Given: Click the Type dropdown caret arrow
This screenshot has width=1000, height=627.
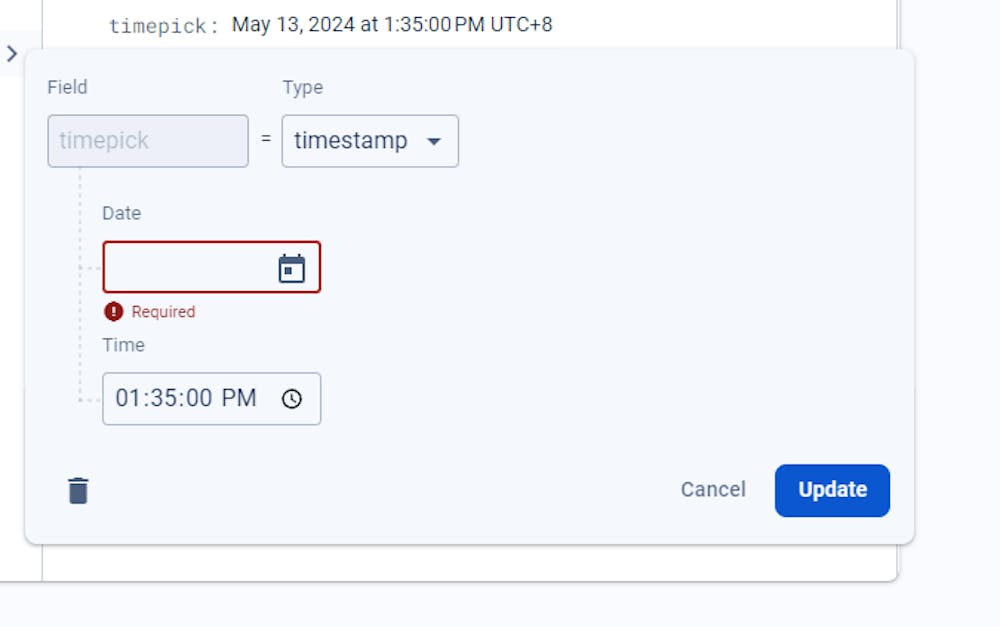Looking at the screenshot, I should pos(434,142).
